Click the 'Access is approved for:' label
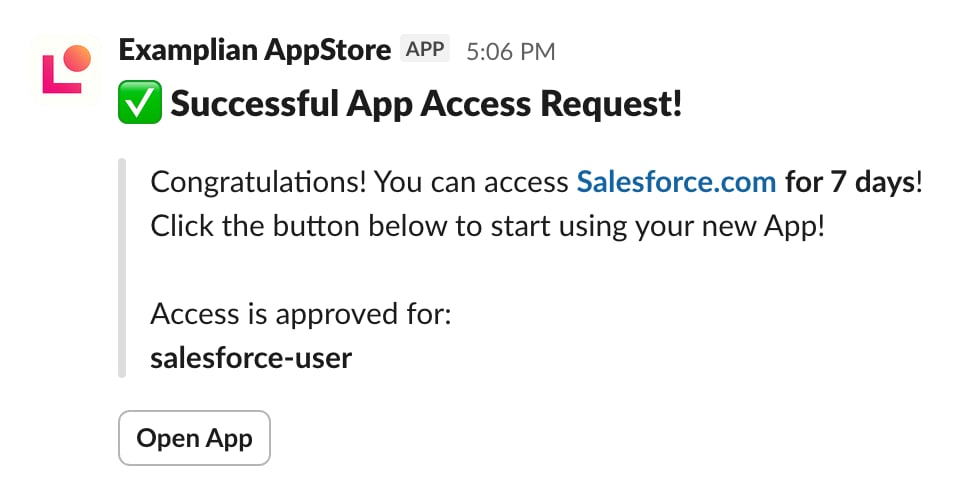This screenshot has height=482, width=976. [x=300, y=314]
